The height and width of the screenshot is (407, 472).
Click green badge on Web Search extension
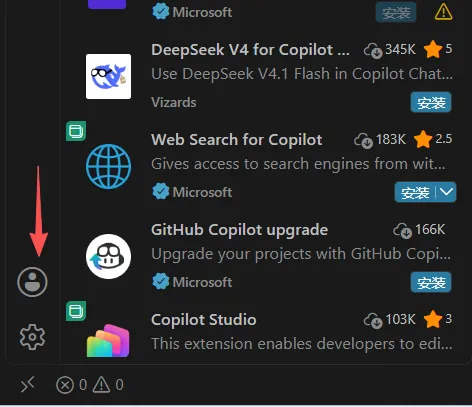(76, 131)
